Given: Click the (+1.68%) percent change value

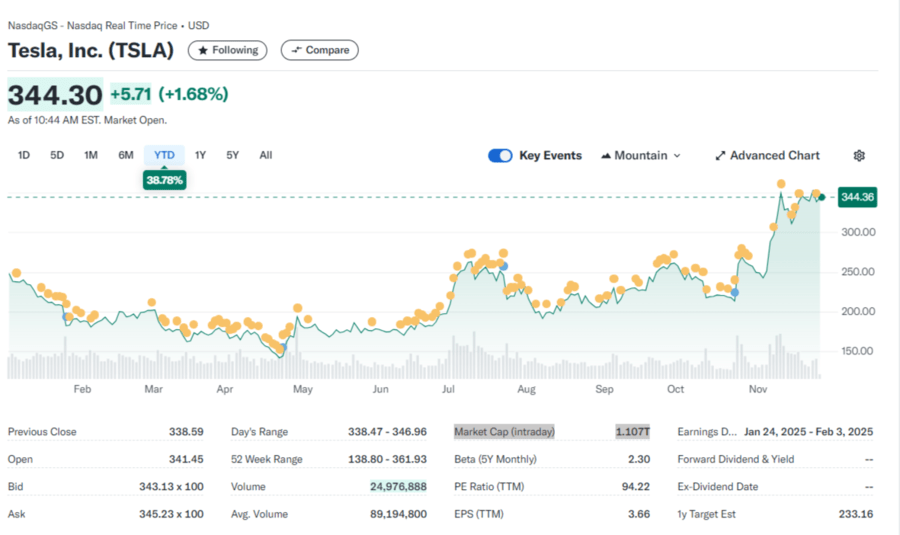Looking at the screenshot, I should click(x=193, y=94).
